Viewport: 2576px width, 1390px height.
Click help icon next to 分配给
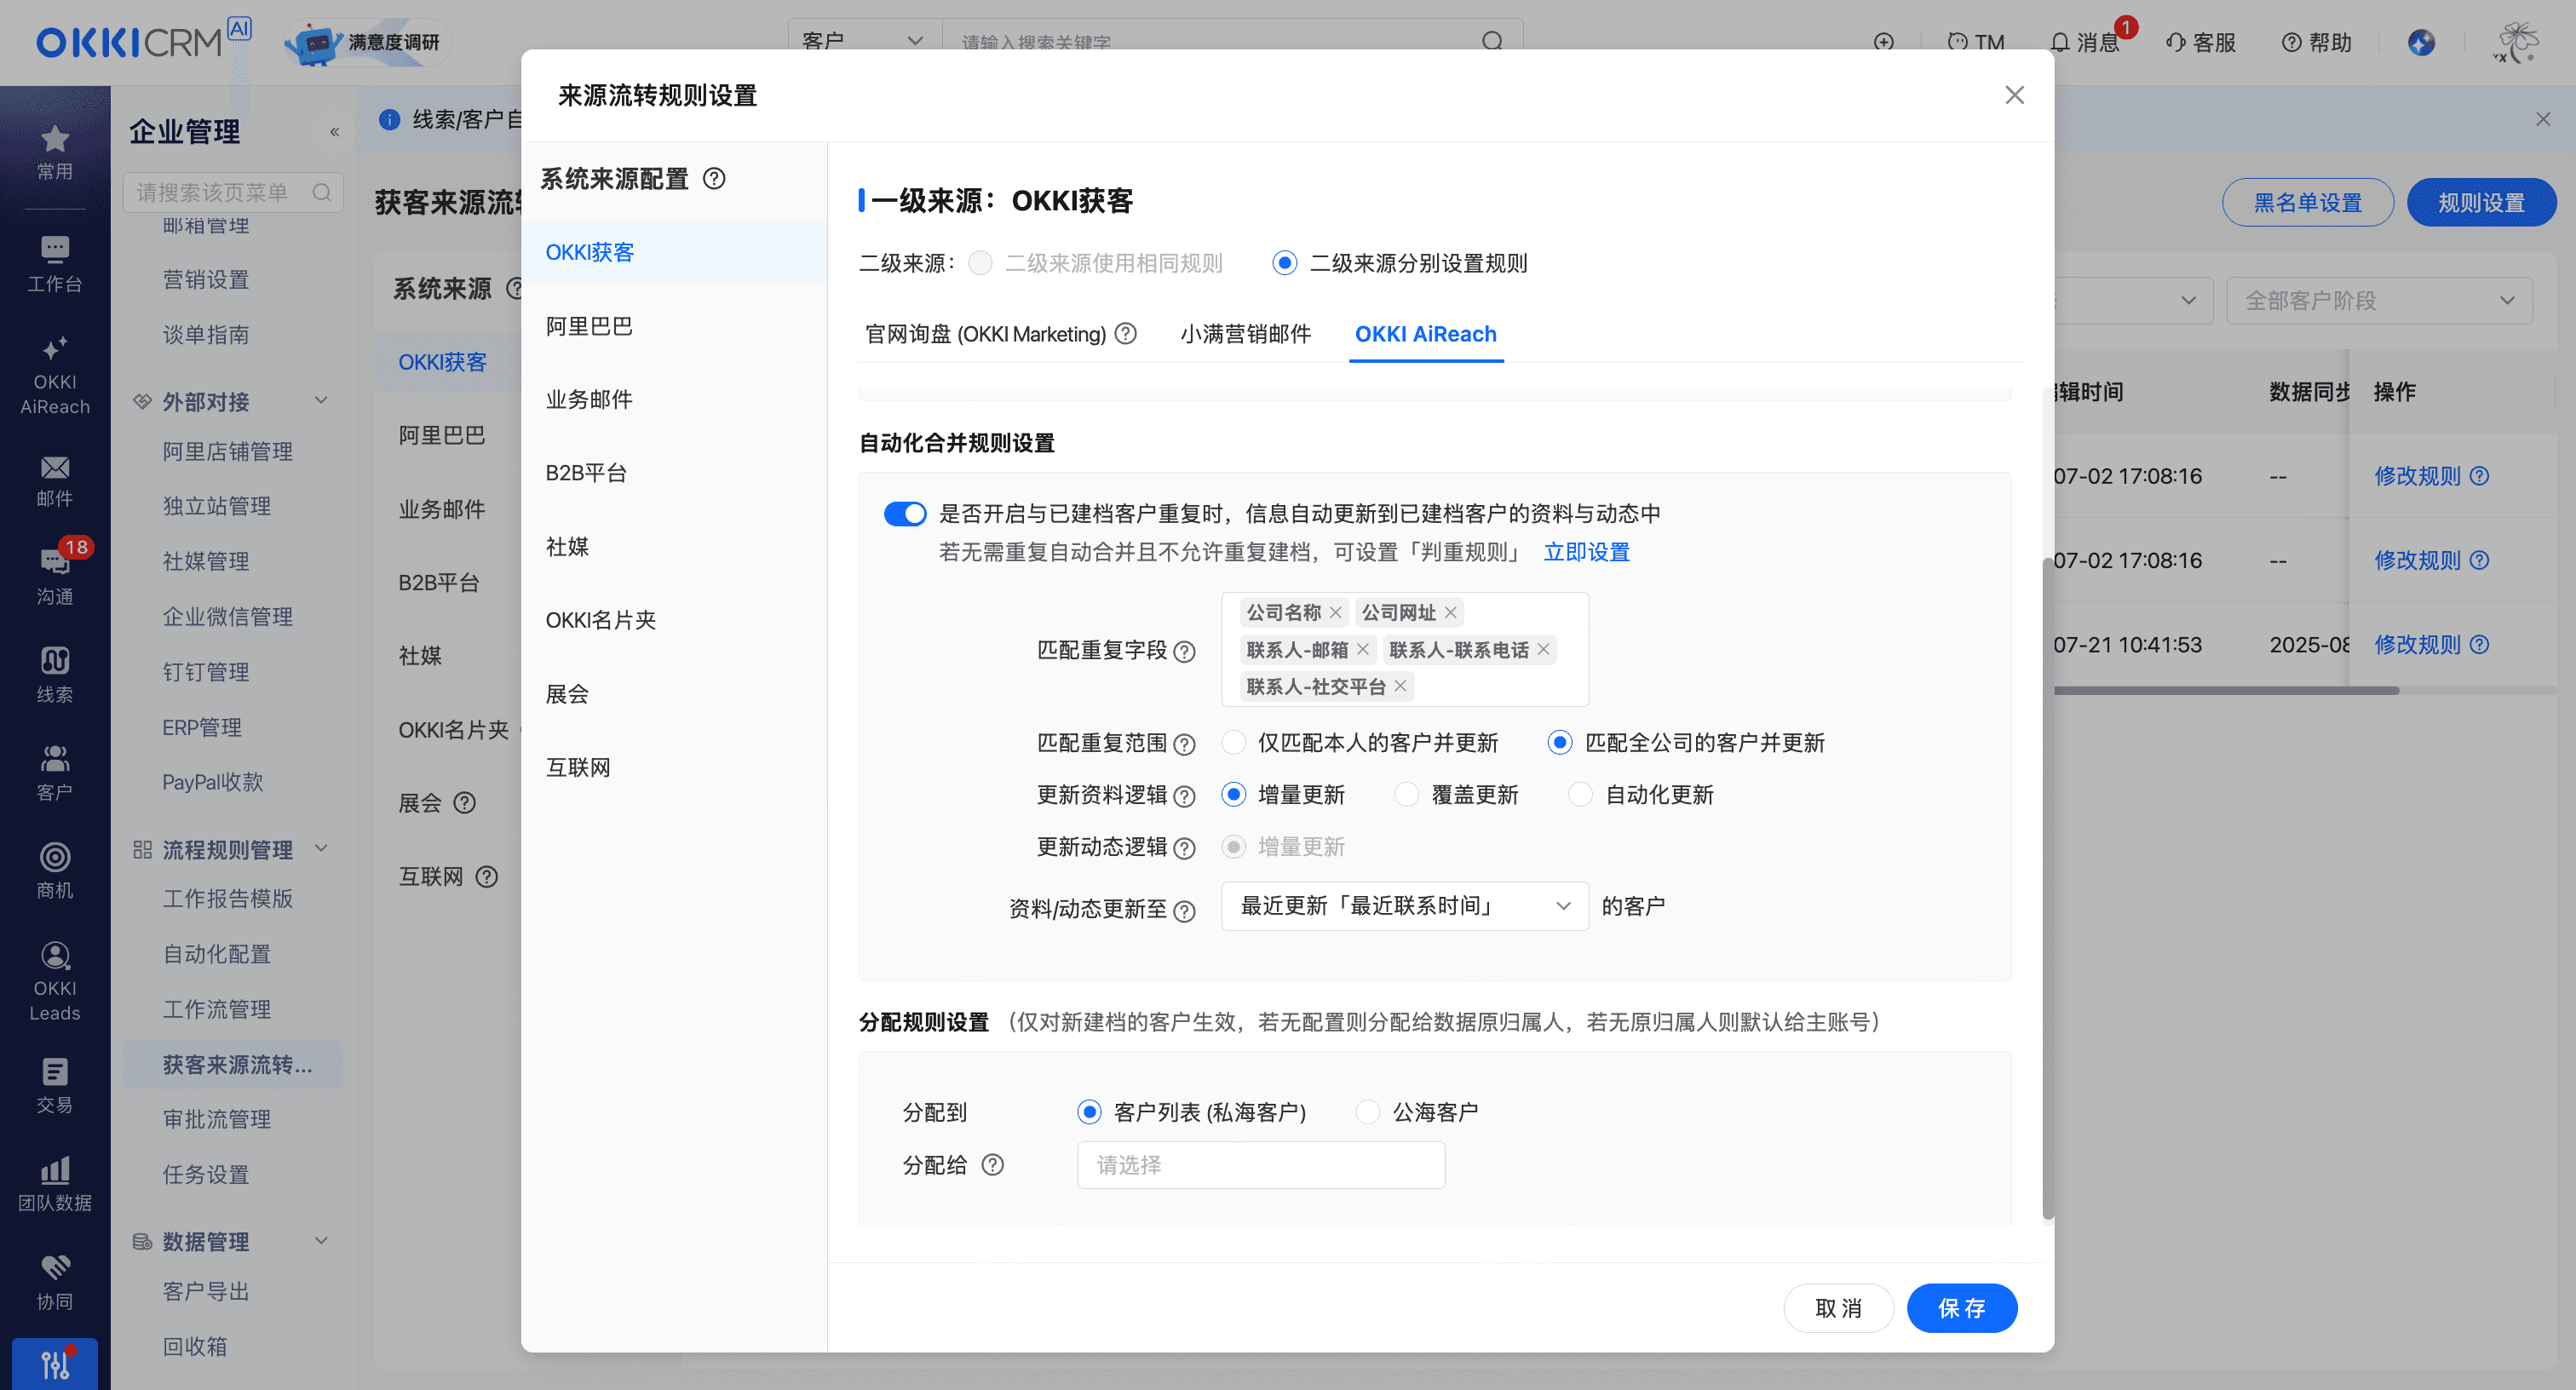pyautogui.click(x=992, y=1165)
